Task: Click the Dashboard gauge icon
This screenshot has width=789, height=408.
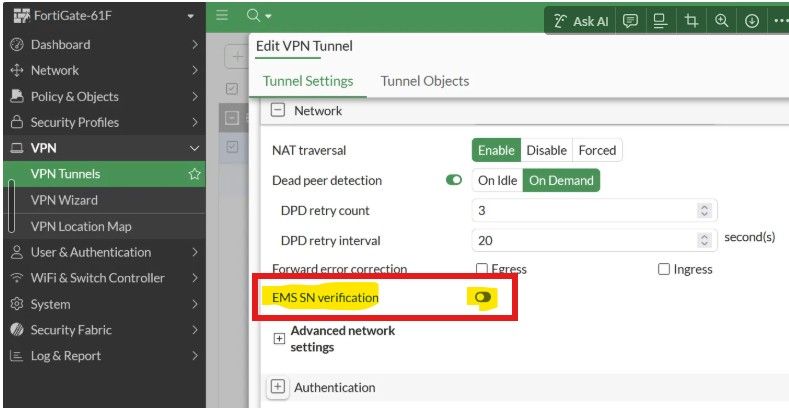Action: 17,44
